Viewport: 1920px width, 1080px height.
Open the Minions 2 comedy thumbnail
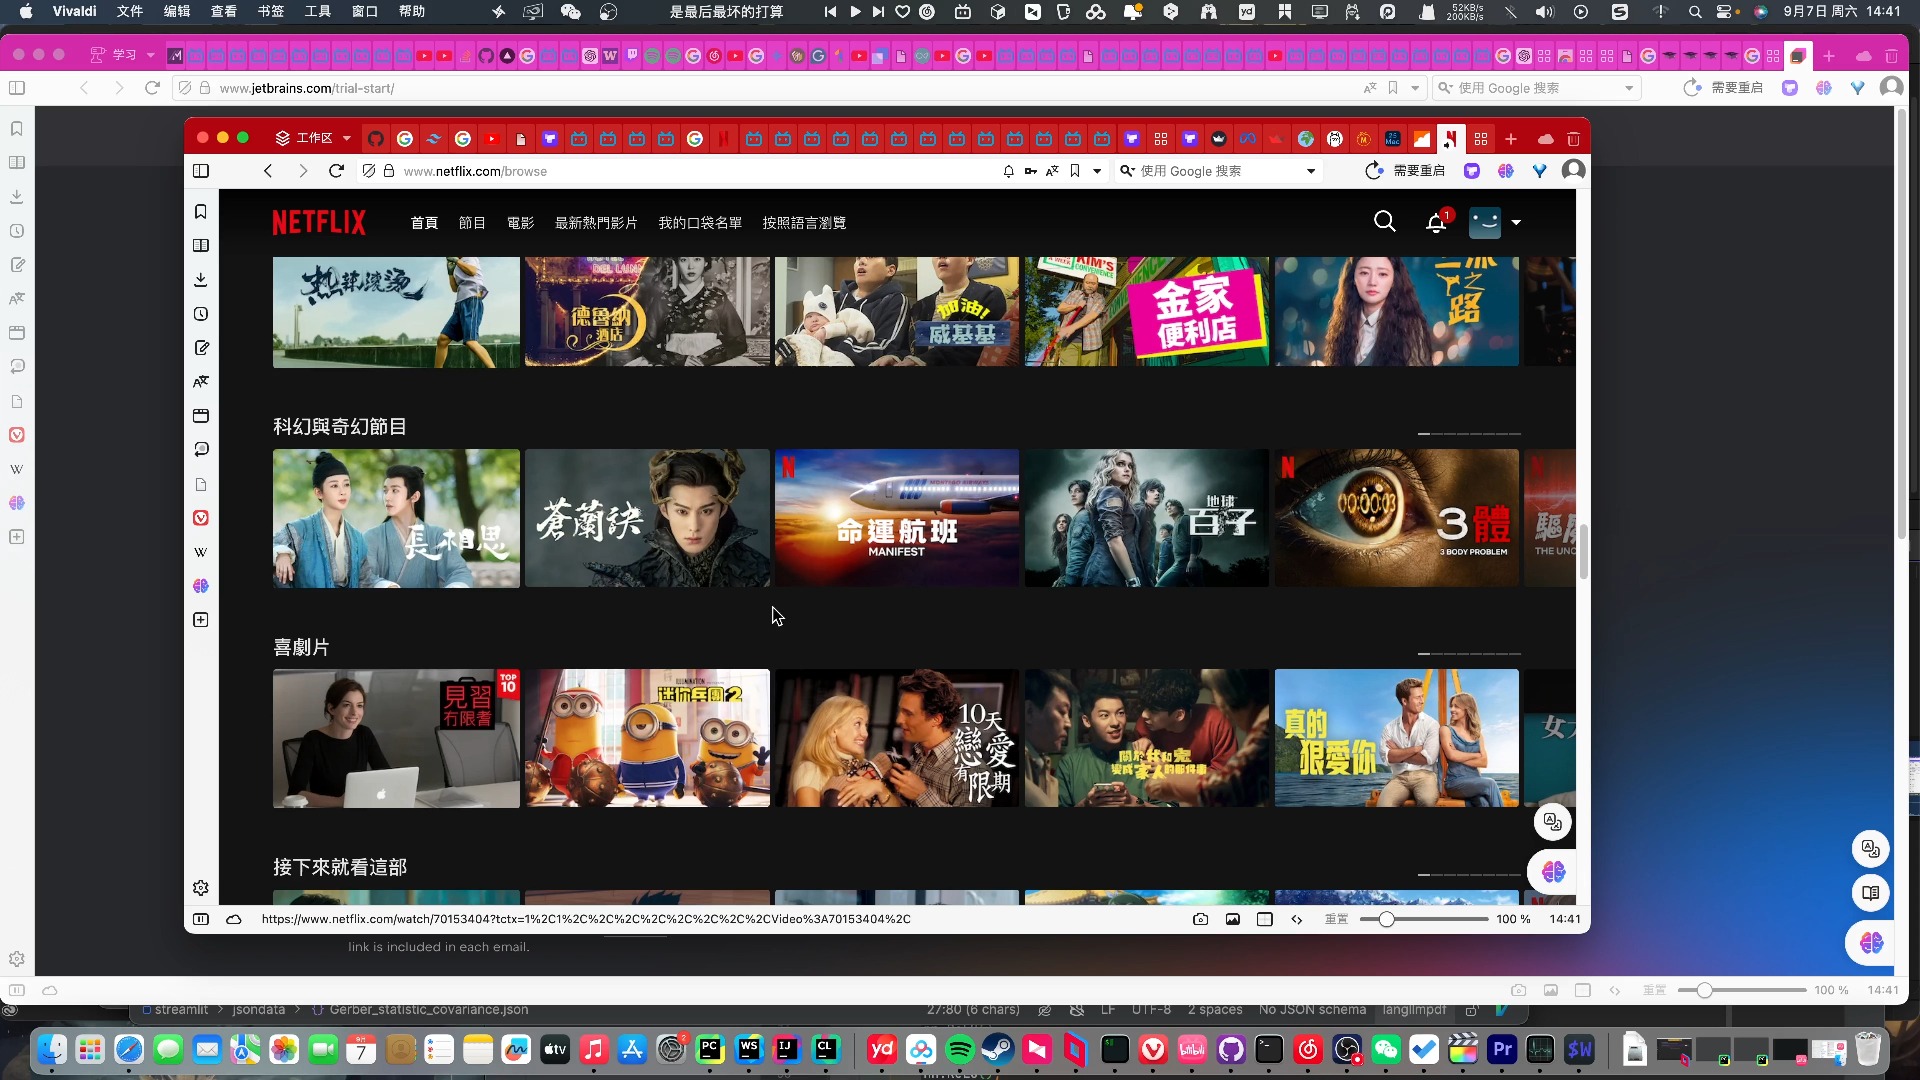647,738
